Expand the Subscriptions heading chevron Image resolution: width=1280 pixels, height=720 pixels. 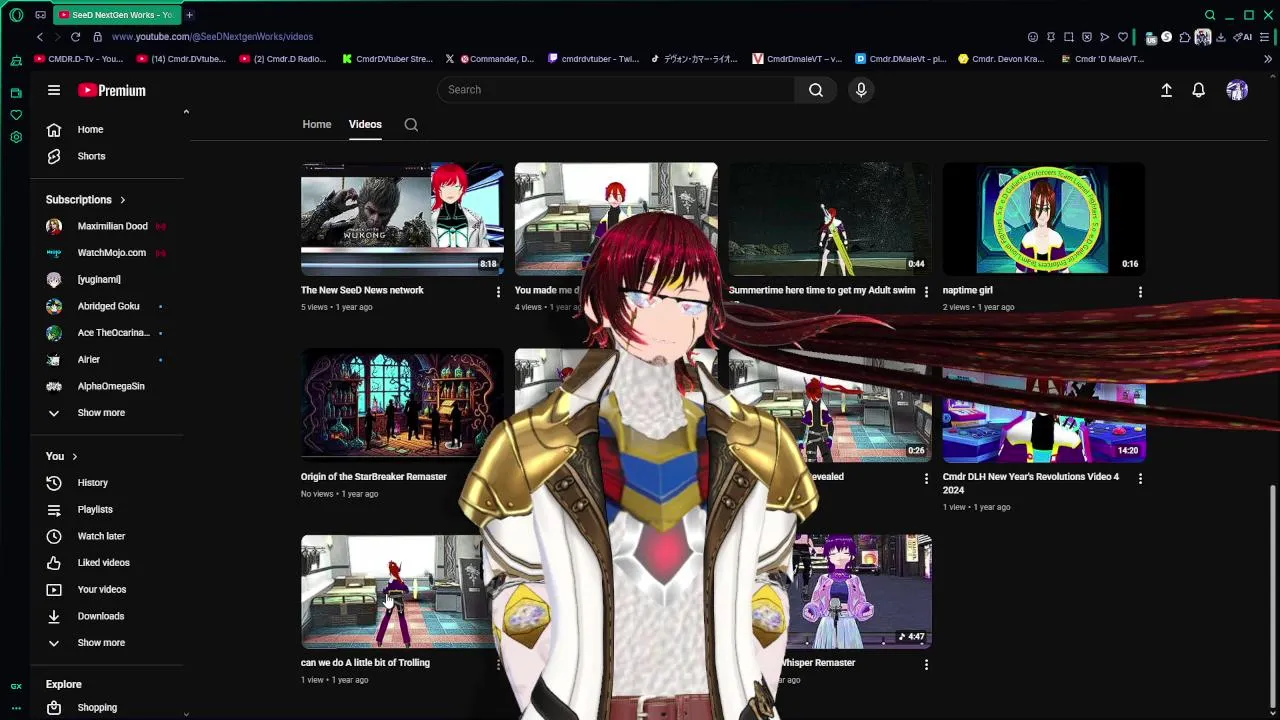pyautogui.click(x=122, y=200)
